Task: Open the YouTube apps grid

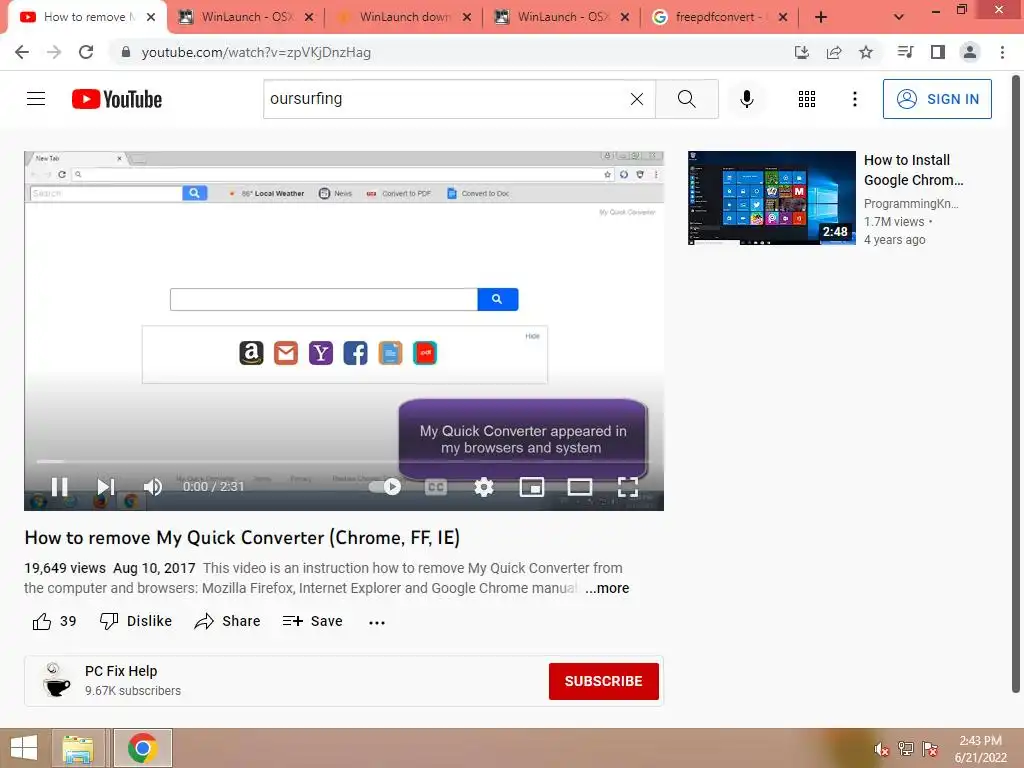Action: 807,99
